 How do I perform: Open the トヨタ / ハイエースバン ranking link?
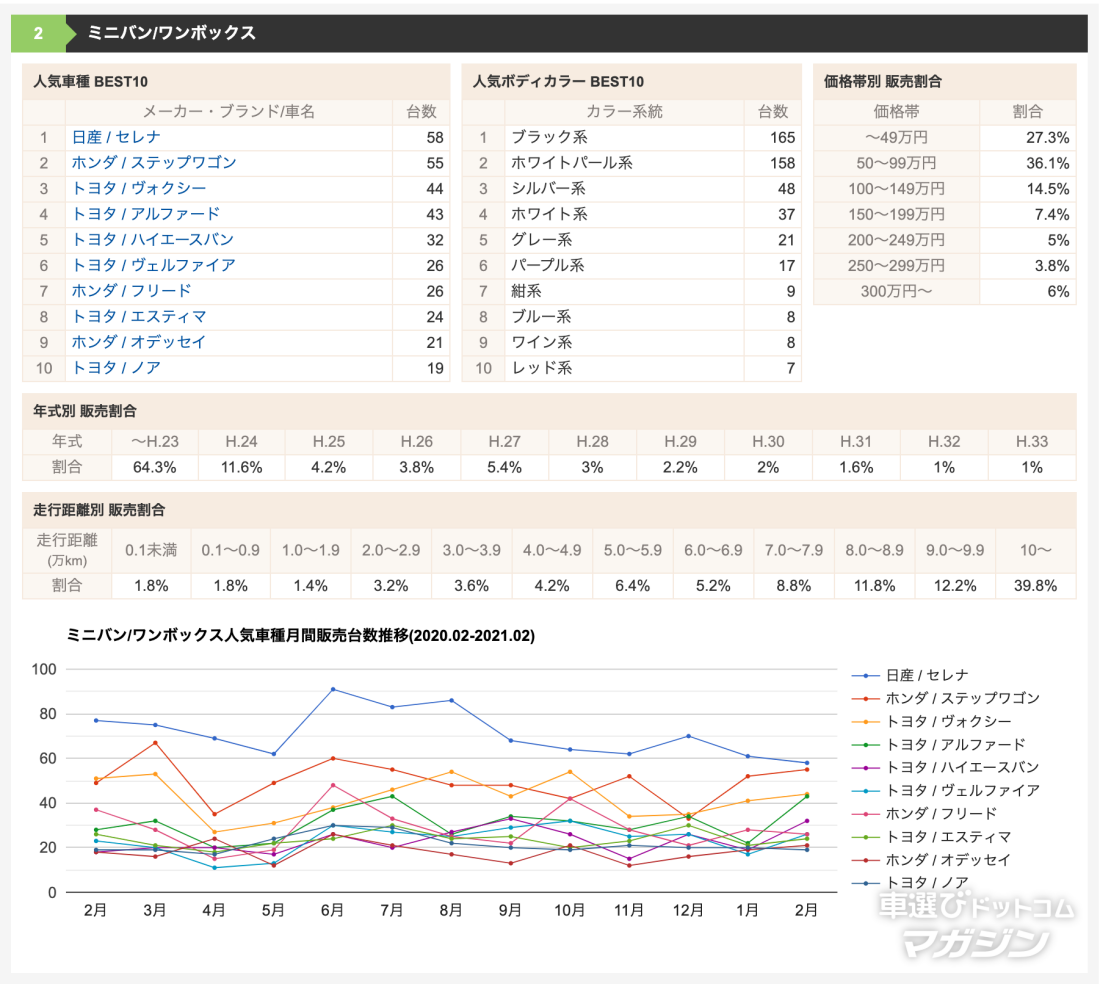click(x=153, y=240)
